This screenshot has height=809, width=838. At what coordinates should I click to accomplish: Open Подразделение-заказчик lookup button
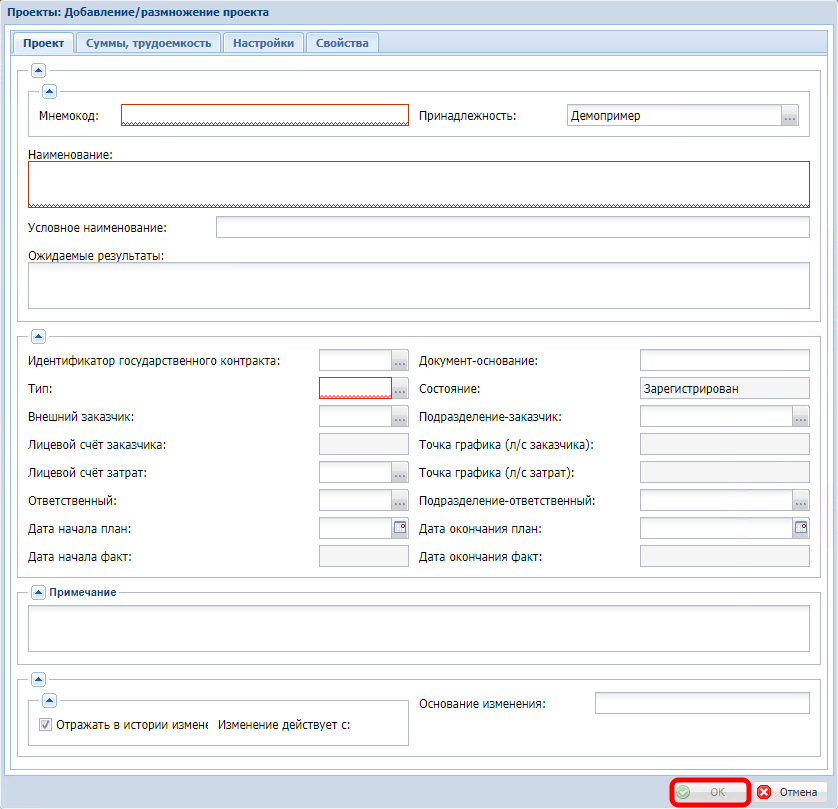pyautogui.click(x=800, y=416)
